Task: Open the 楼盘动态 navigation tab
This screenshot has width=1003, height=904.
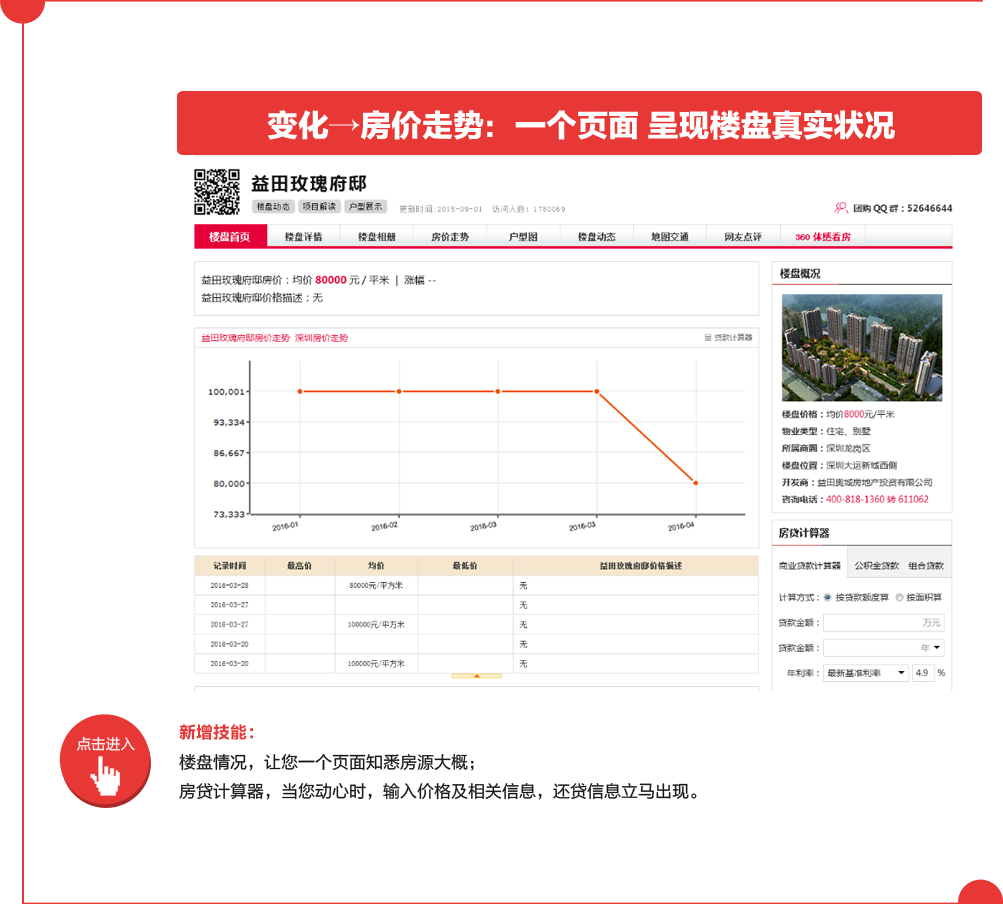Action: click(x=597, y=237)
